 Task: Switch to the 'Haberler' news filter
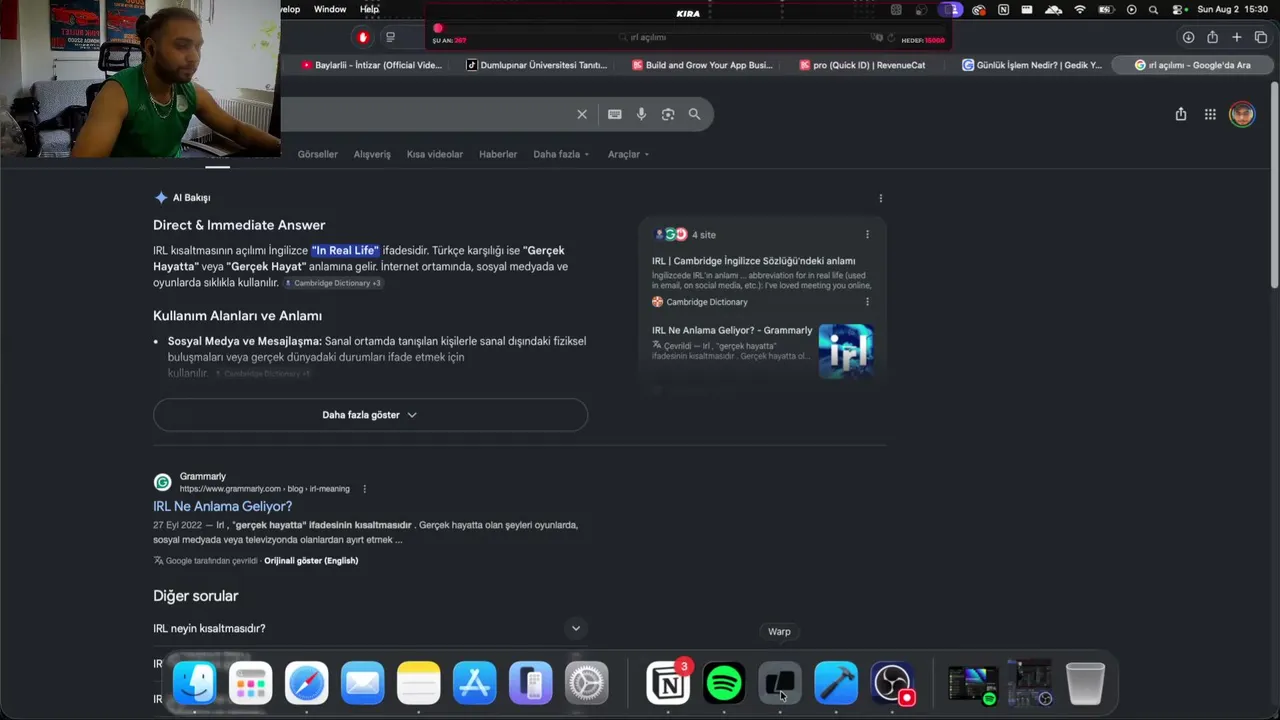point(498,154)
